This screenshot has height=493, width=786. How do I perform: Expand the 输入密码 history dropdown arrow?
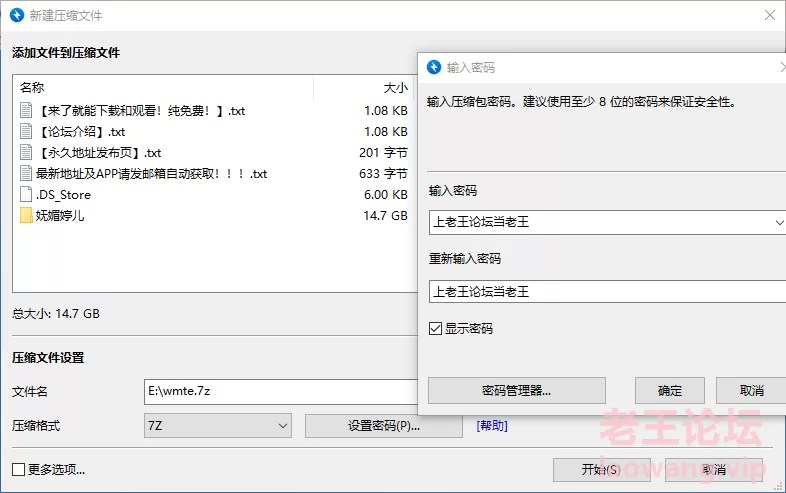click(x=779, y=222)
